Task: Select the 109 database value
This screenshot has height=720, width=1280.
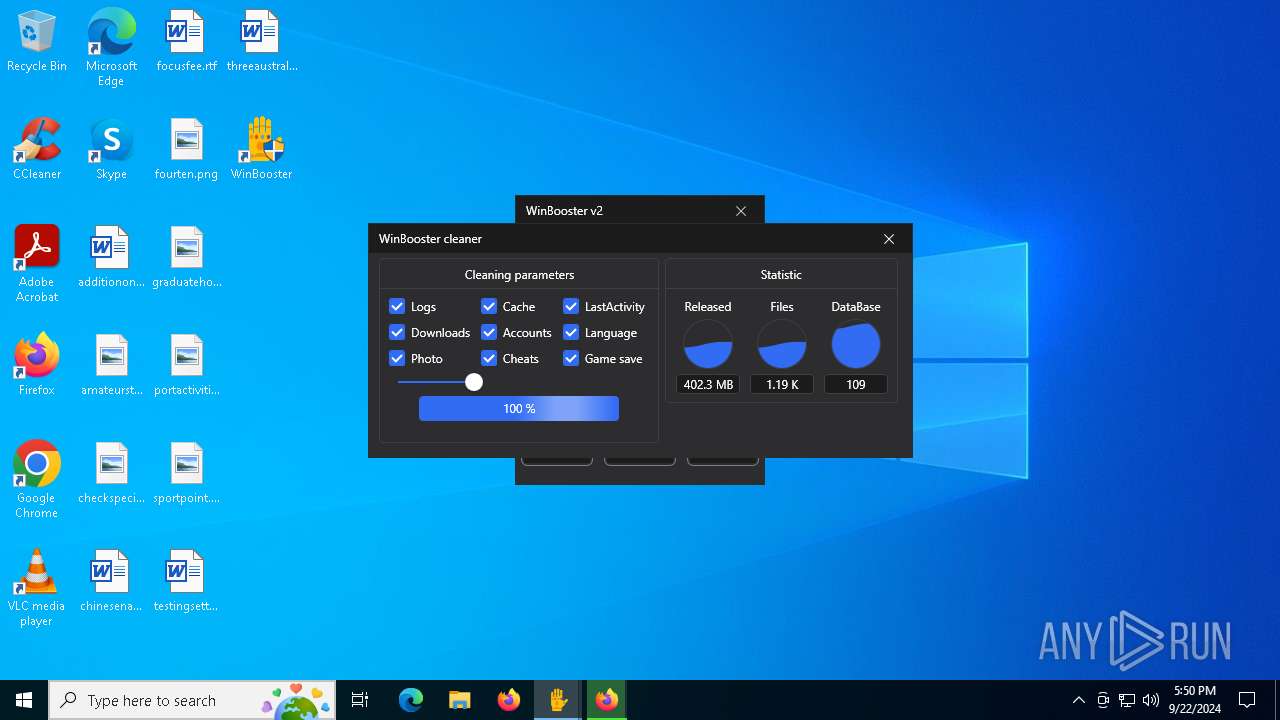Action: 856,384
